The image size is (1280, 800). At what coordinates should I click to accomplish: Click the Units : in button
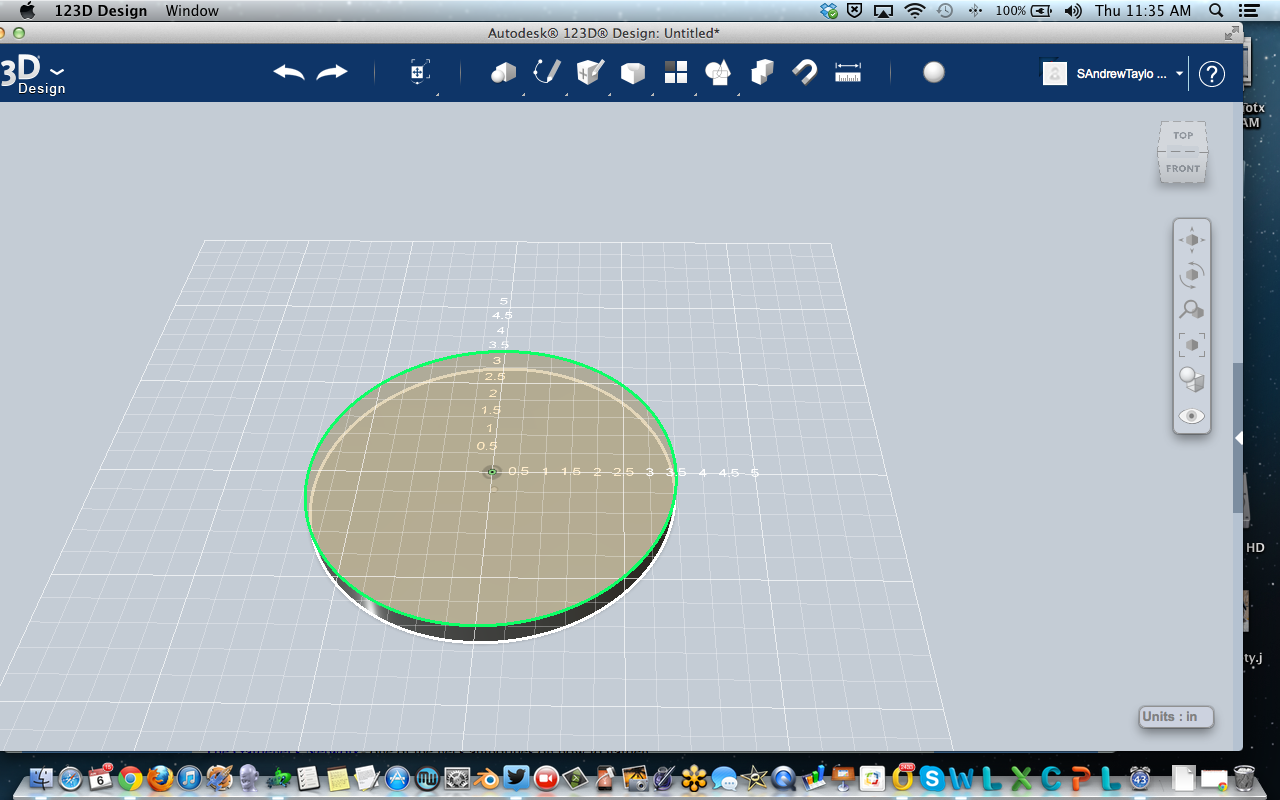1175,717
